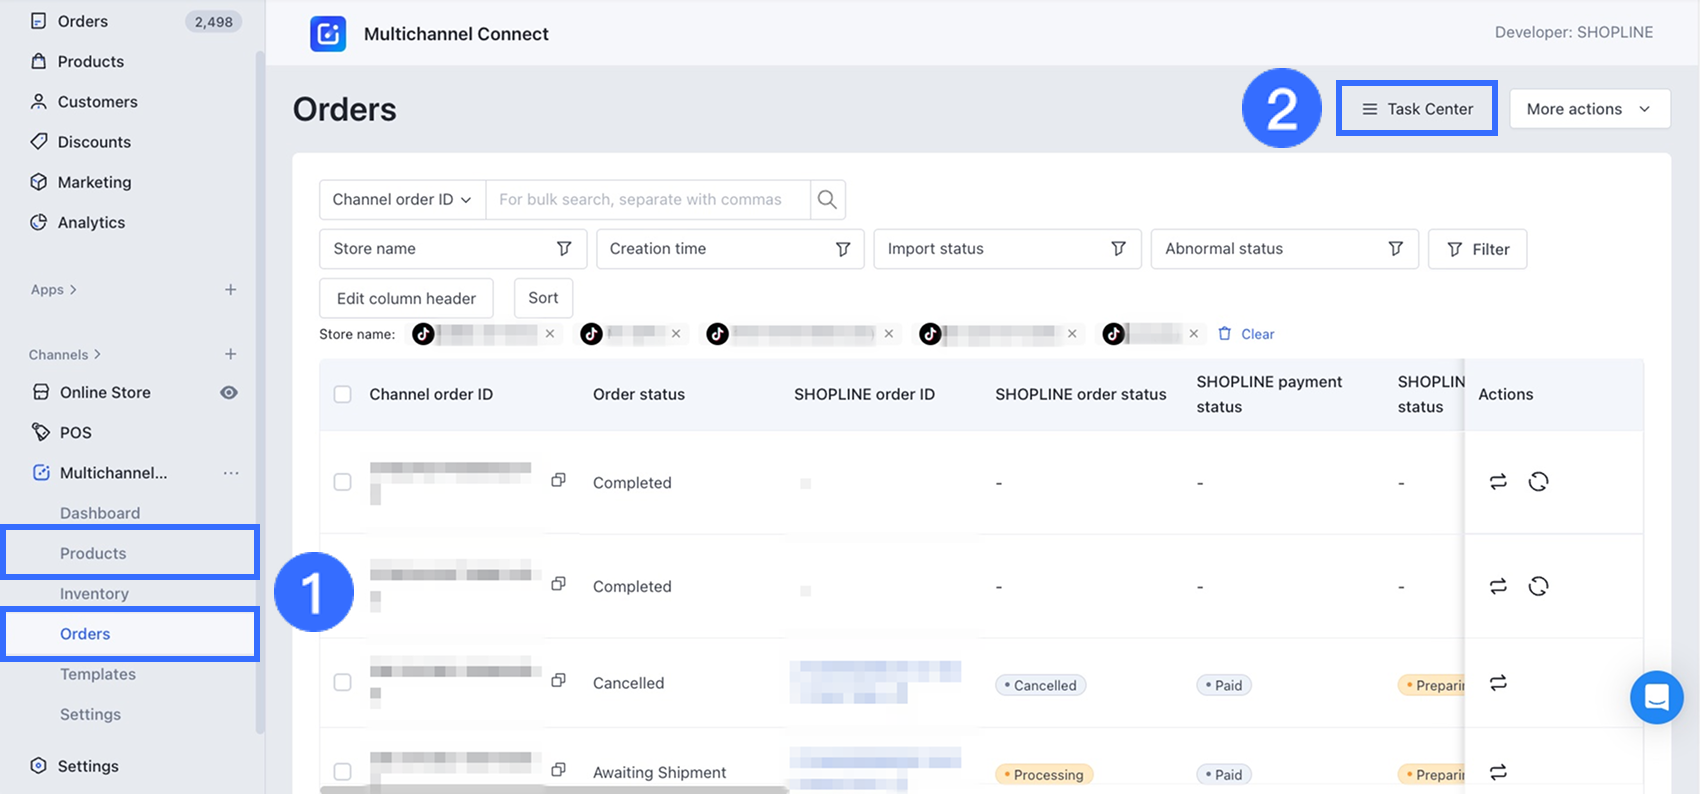Toggle the select-all orders checkbox
Screen dimensions: 1700x794
343,394
